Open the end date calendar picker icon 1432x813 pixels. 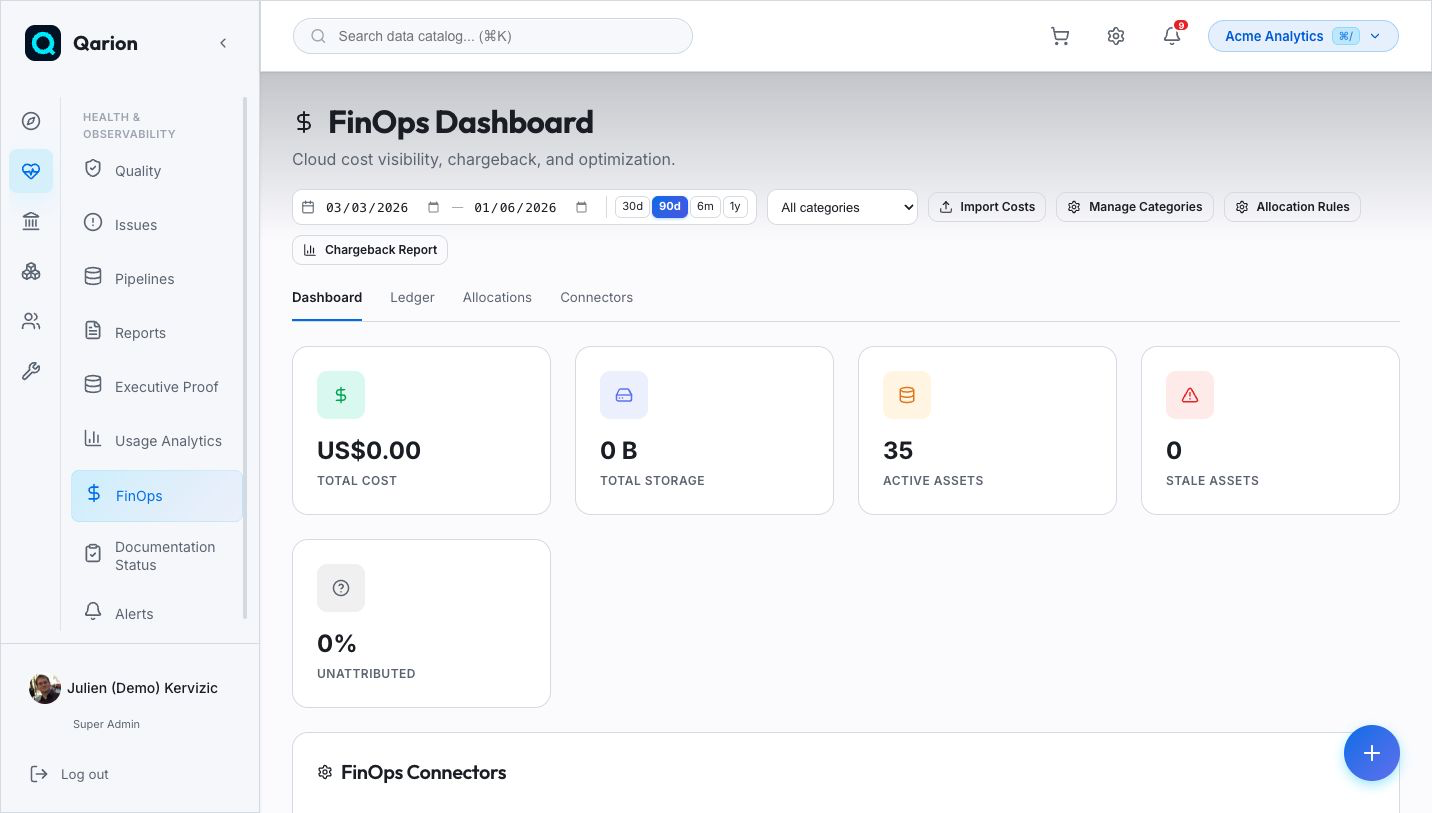point(581,208)
